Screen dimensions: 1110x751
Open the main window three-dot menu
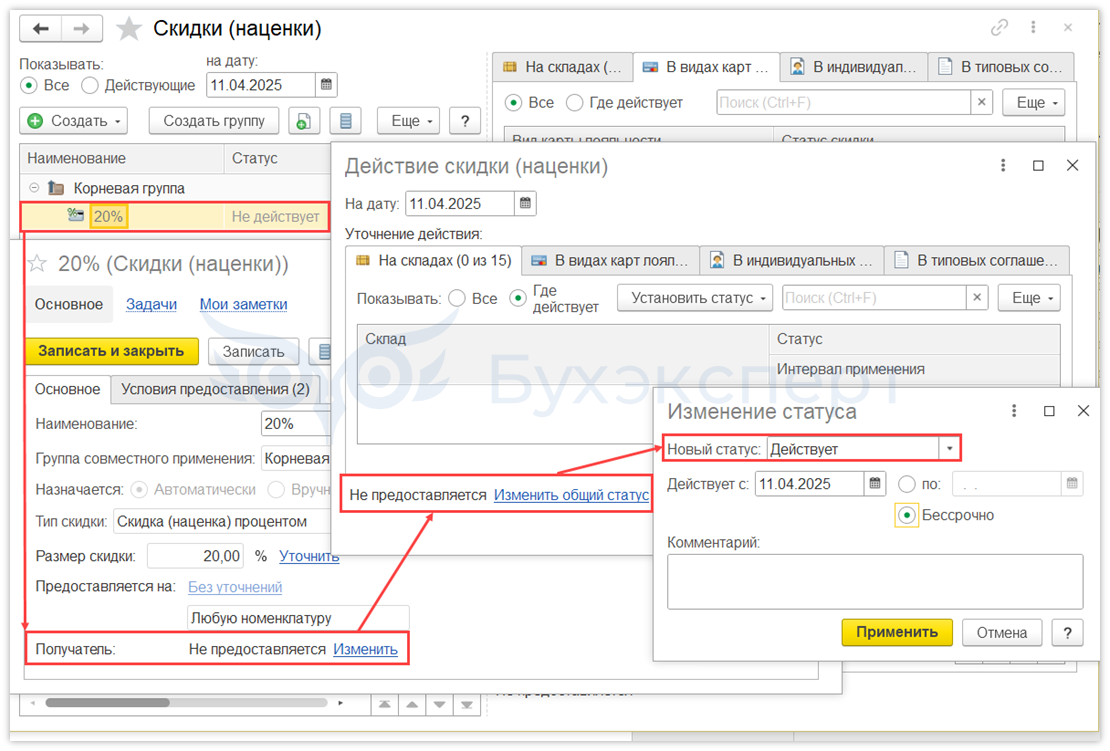1033,28
